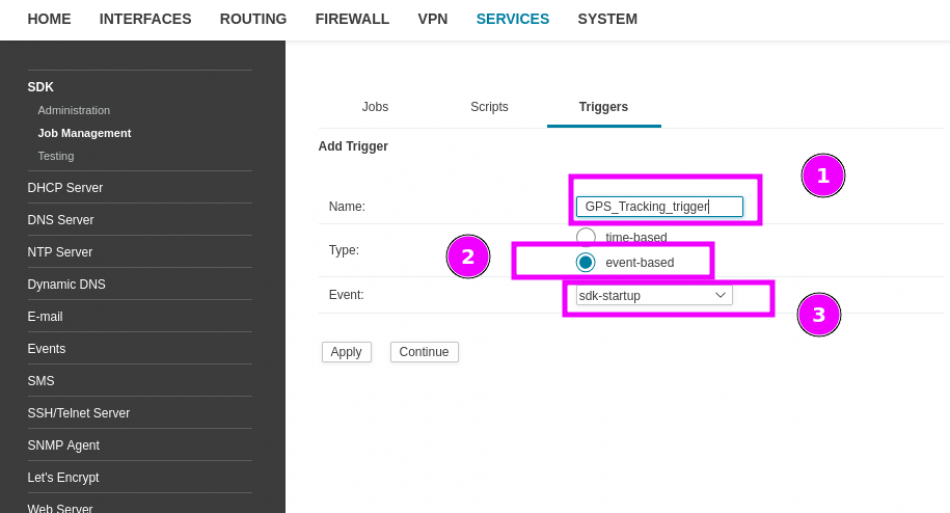
Task: Select the time-based trigger type
Action: [587, 237]
